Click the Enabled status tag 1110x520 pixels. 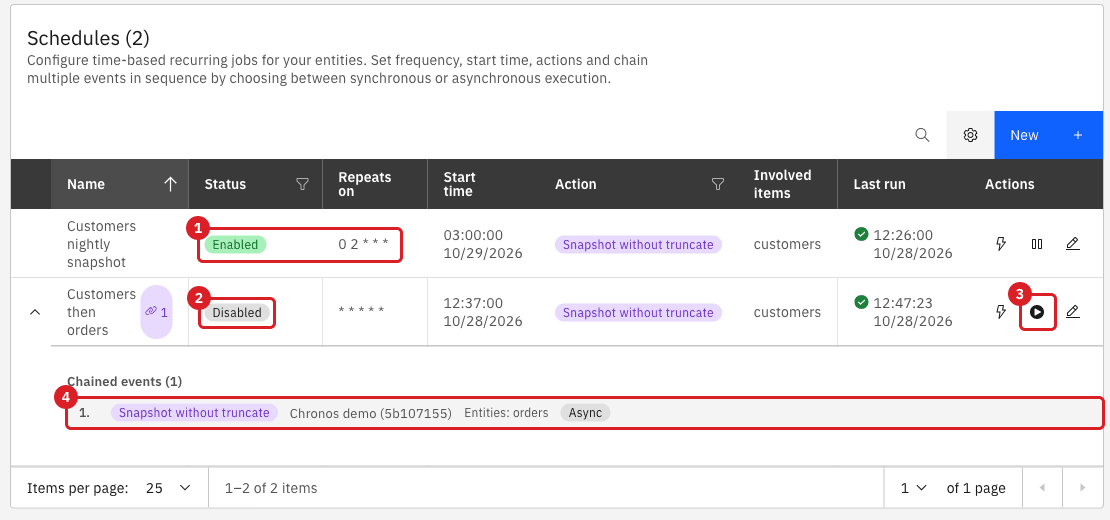pyautogui.click(x=235, y=245)
